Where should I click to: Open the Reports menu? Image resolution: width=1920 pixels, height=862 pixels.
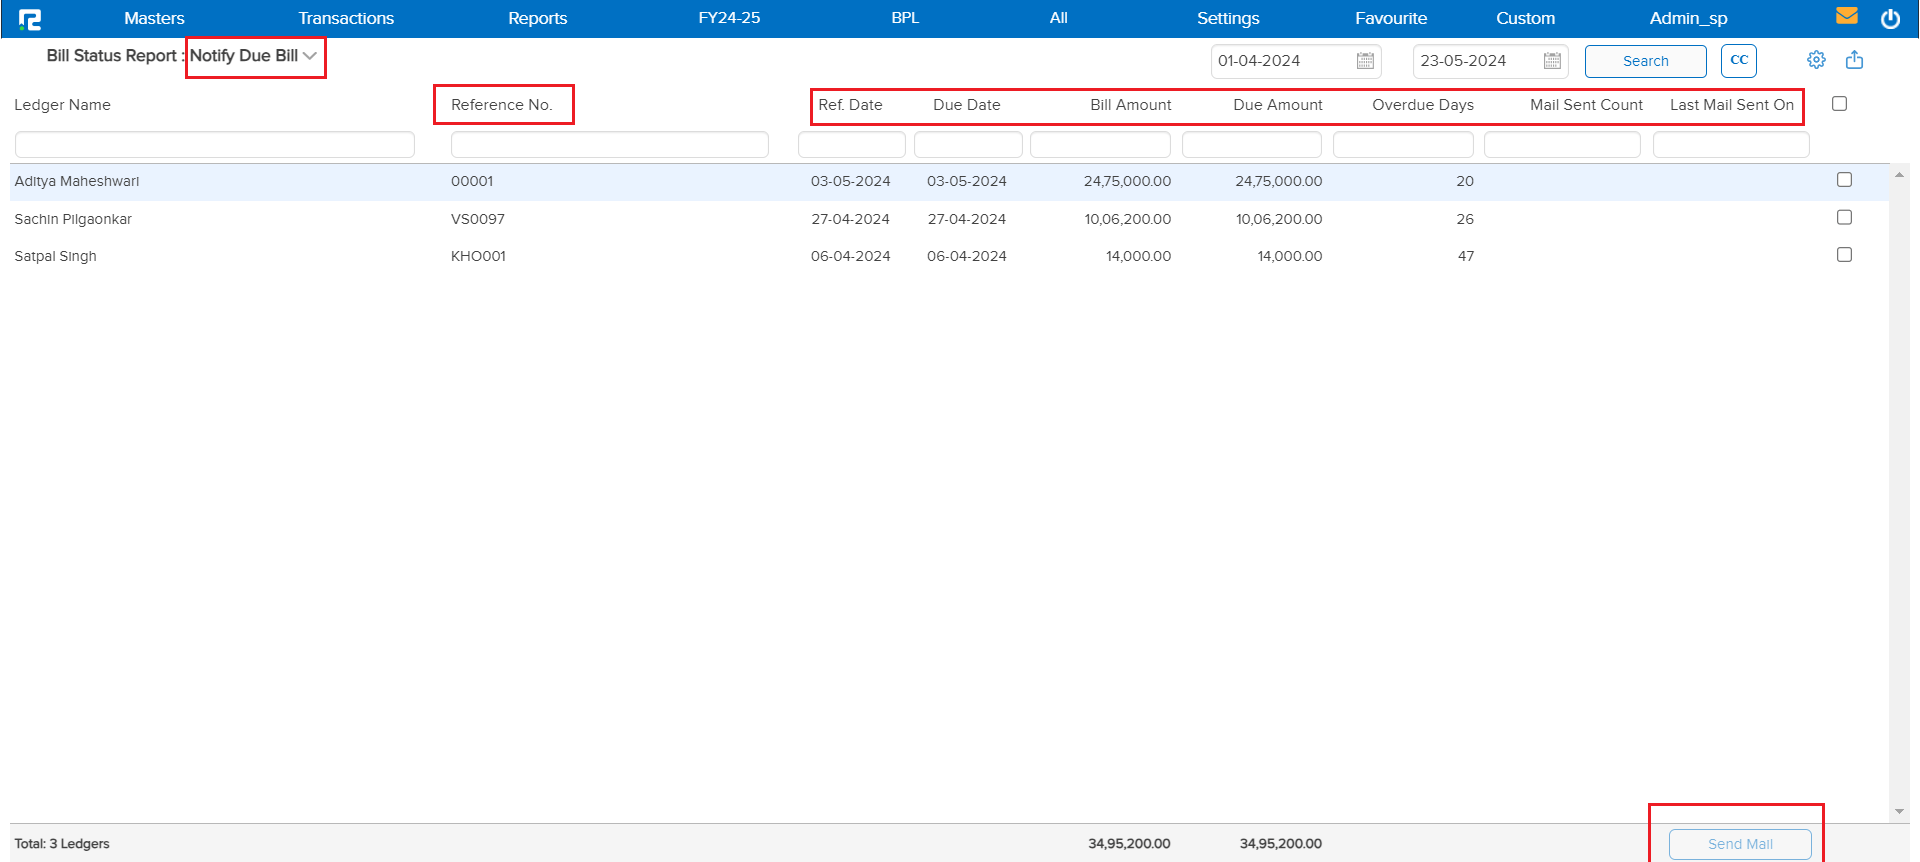click(x=537, y=18)
